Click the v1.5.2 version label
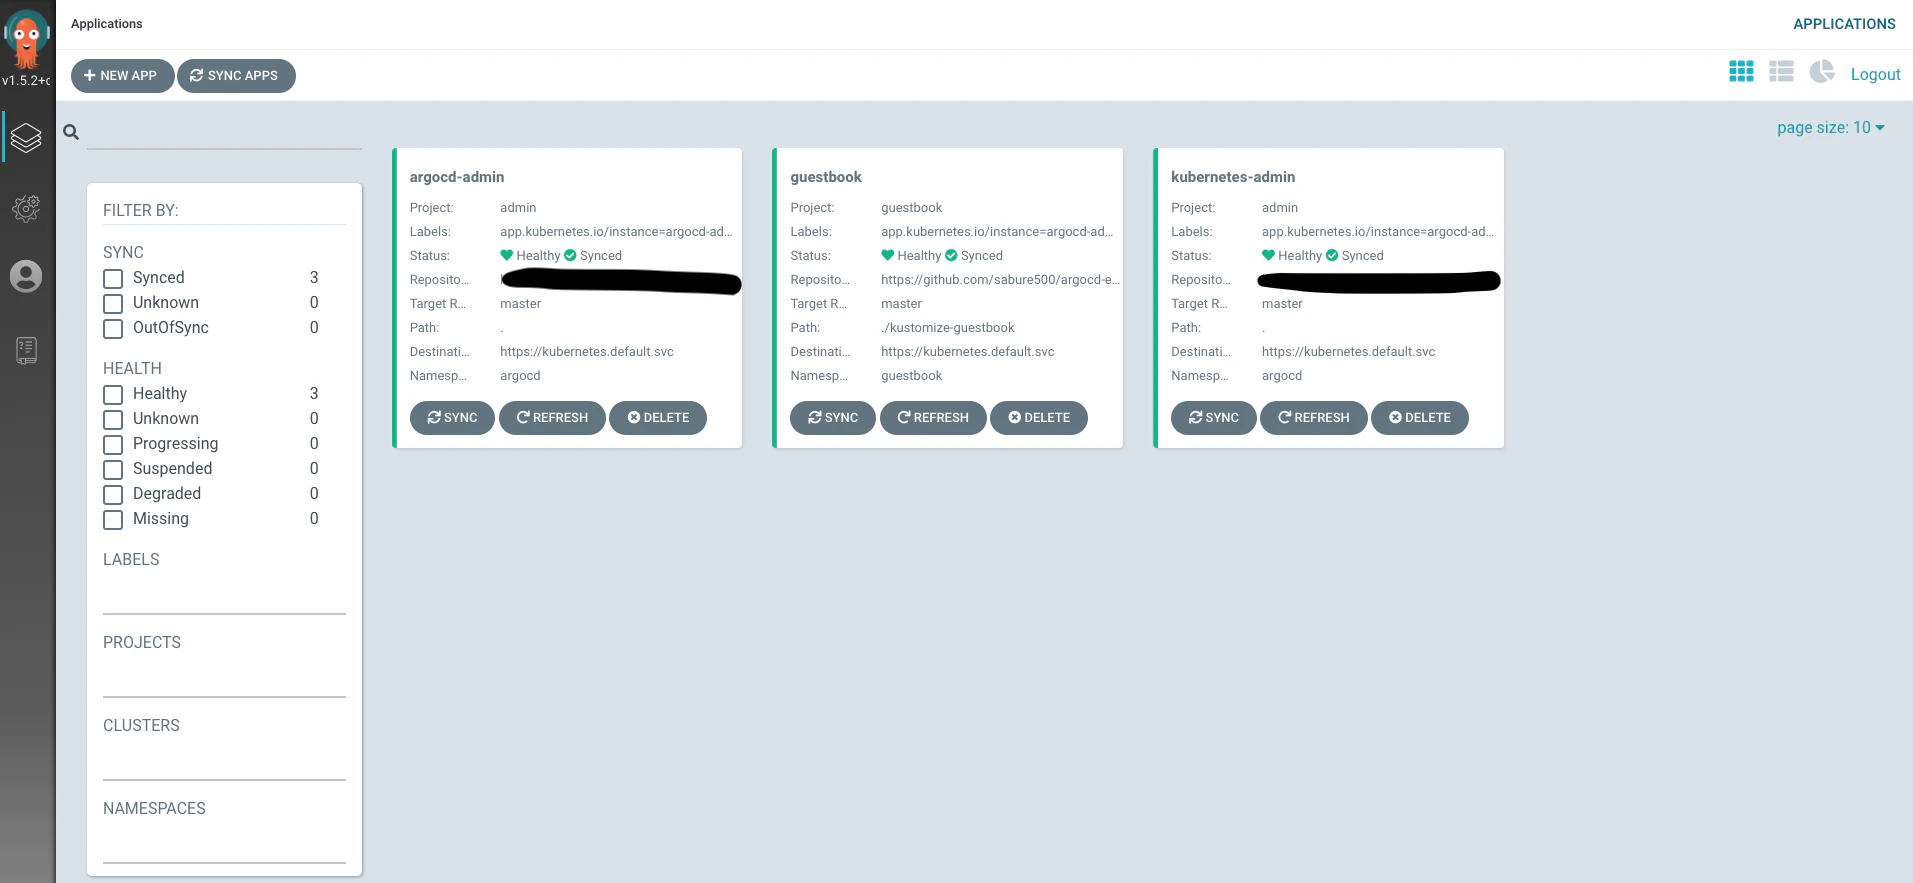This screenshot has height=883, width=1913. coord(26,80)
